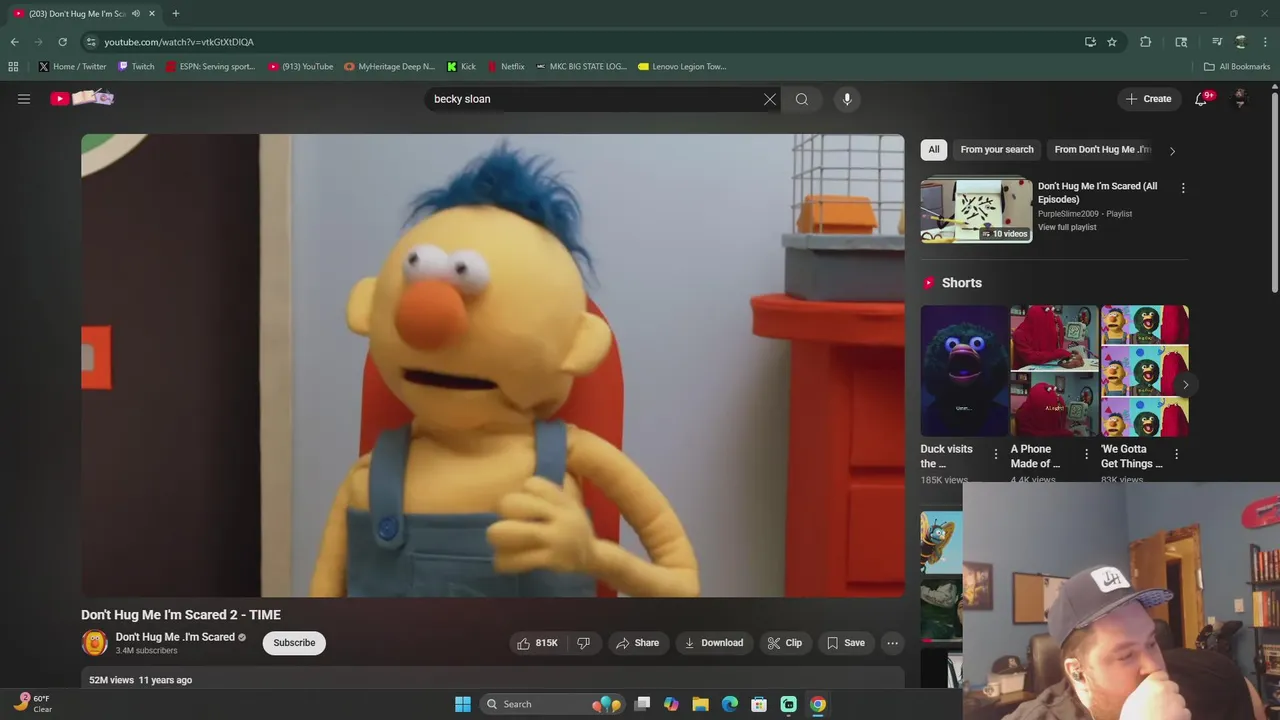View site information icon in address bar
This screenshot has height=720, width=1280.
tap(91, 42)
